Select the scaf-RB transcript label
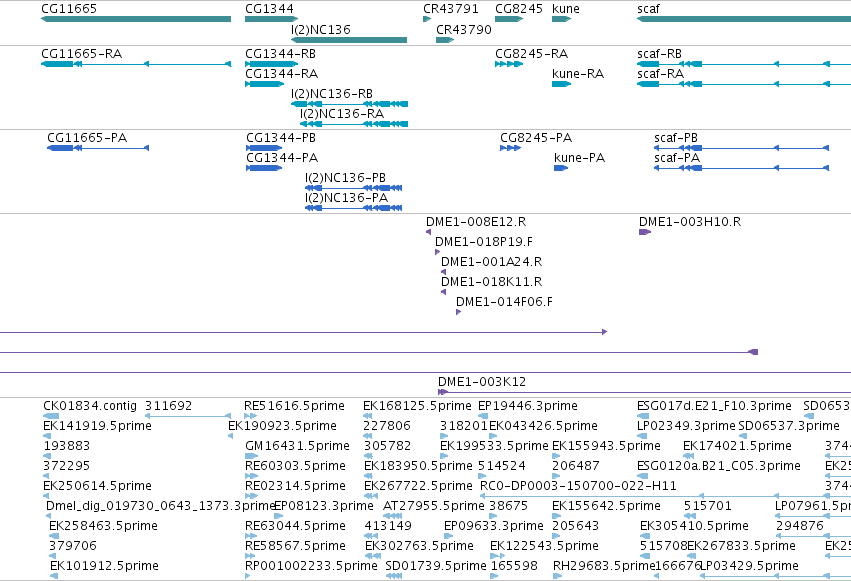 click(x=659, y=54)
